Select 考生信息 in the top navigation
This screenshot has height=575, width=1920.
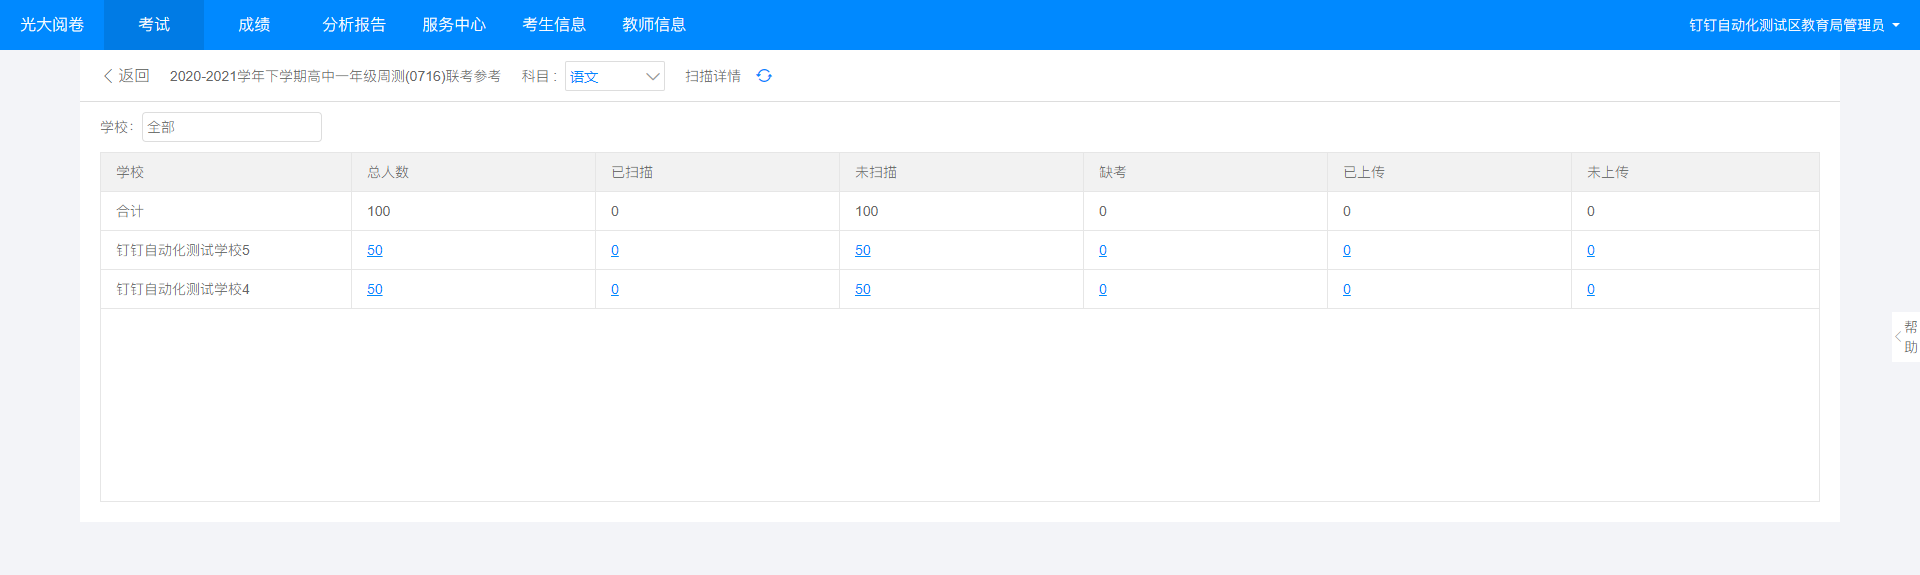(x=554, y=25)
